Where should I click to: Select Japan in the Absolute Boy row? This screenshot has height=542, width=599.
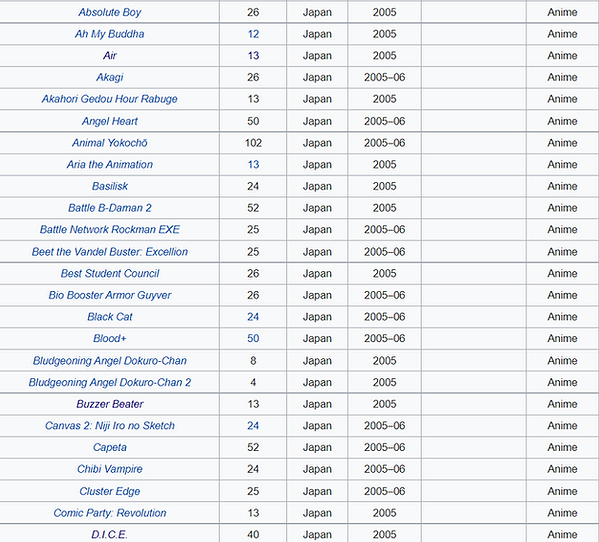(317, 12)
